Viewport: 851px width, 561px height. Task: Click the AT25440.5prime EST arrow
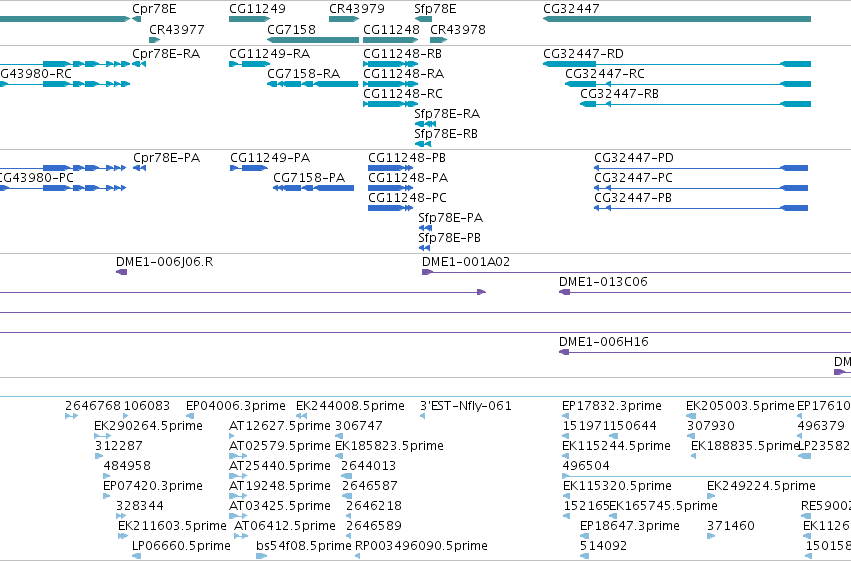click(x=238, y=476)
